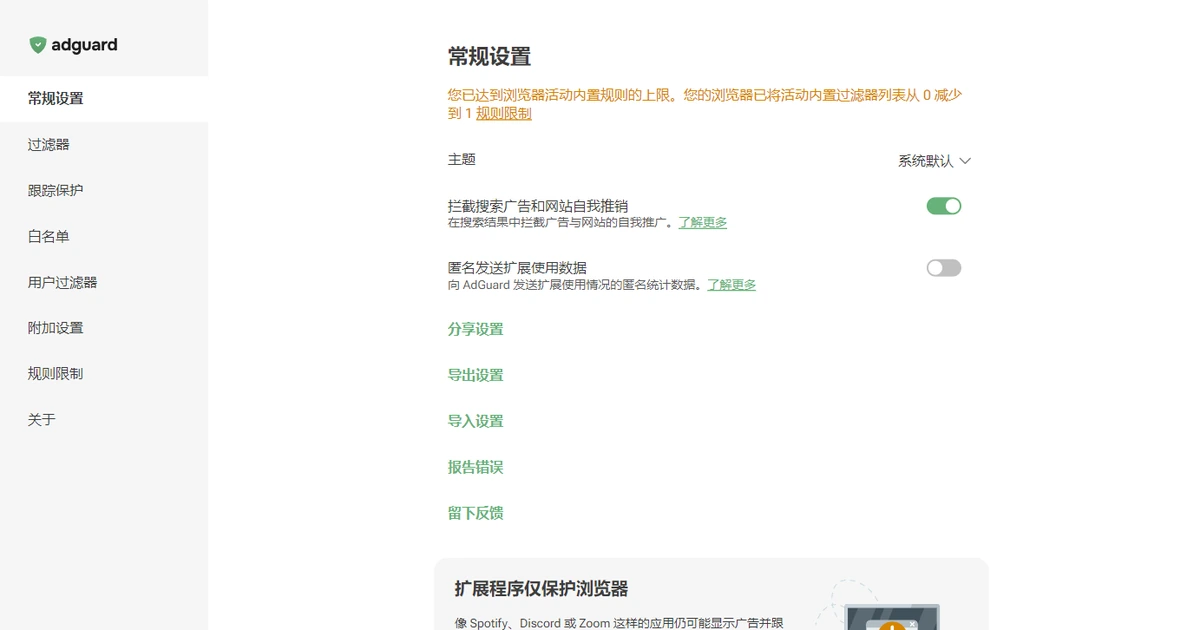Click the 报告错误 link

pos(476,468)
